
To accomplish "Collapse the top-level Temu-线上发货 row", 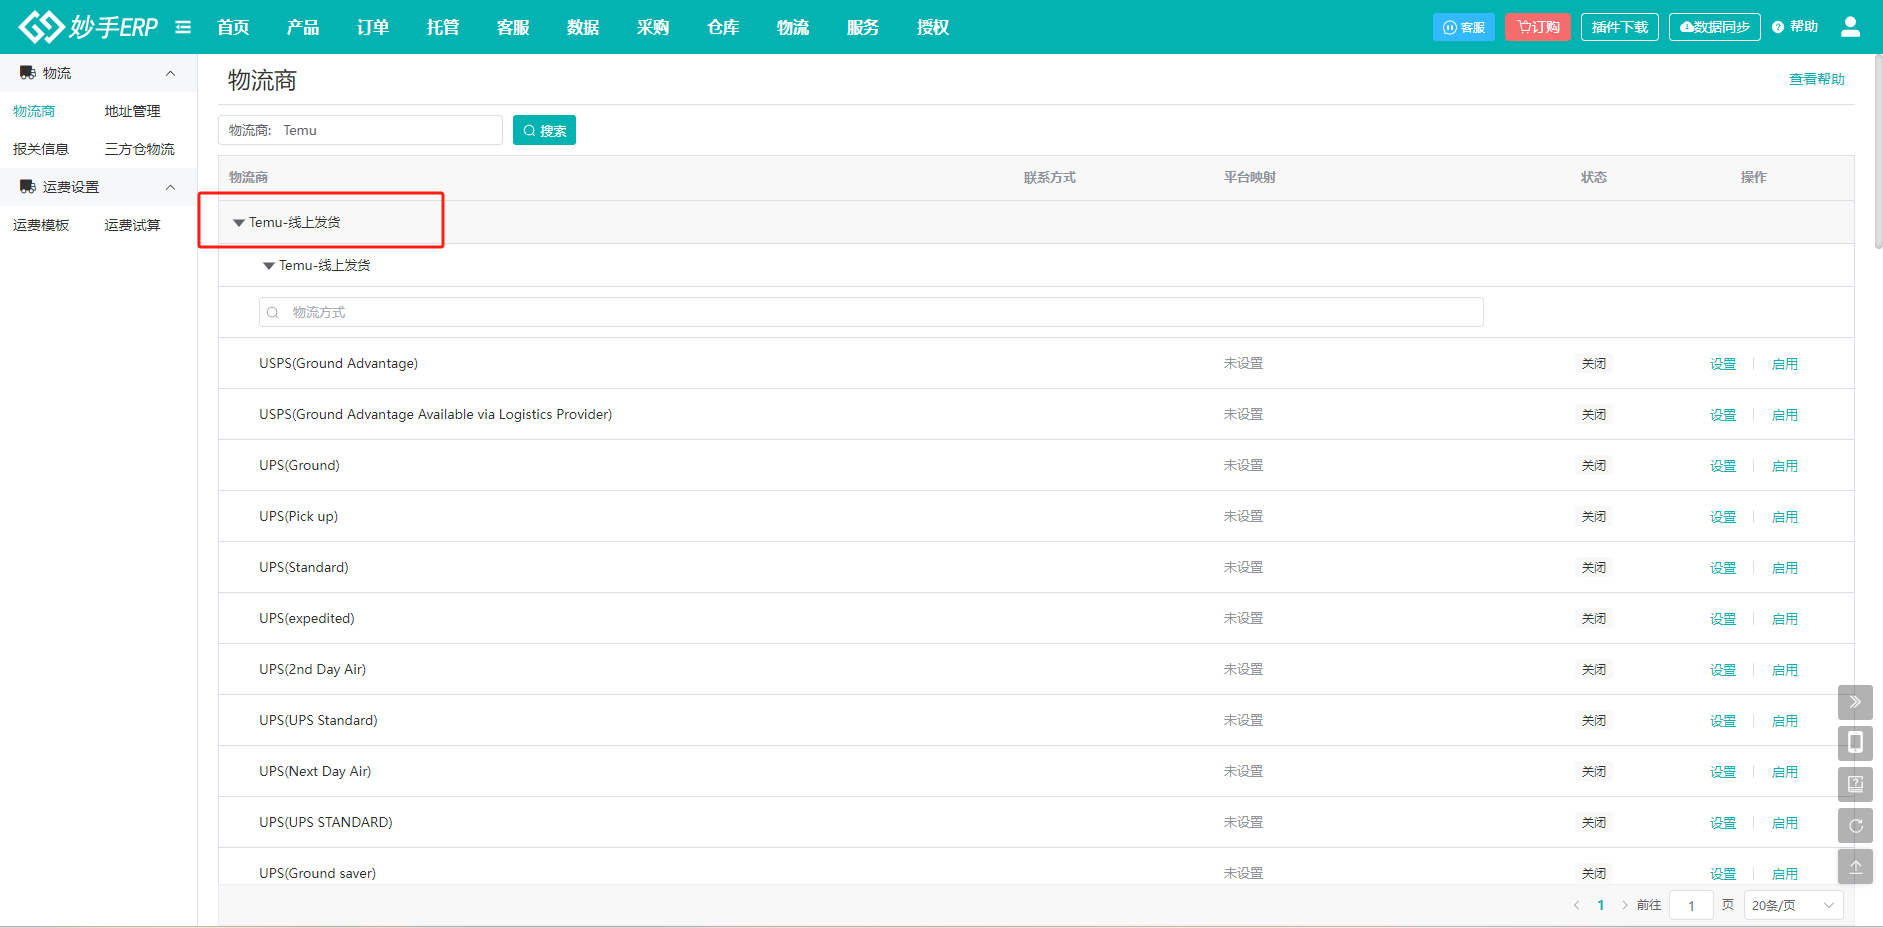I will pos(239,223).
